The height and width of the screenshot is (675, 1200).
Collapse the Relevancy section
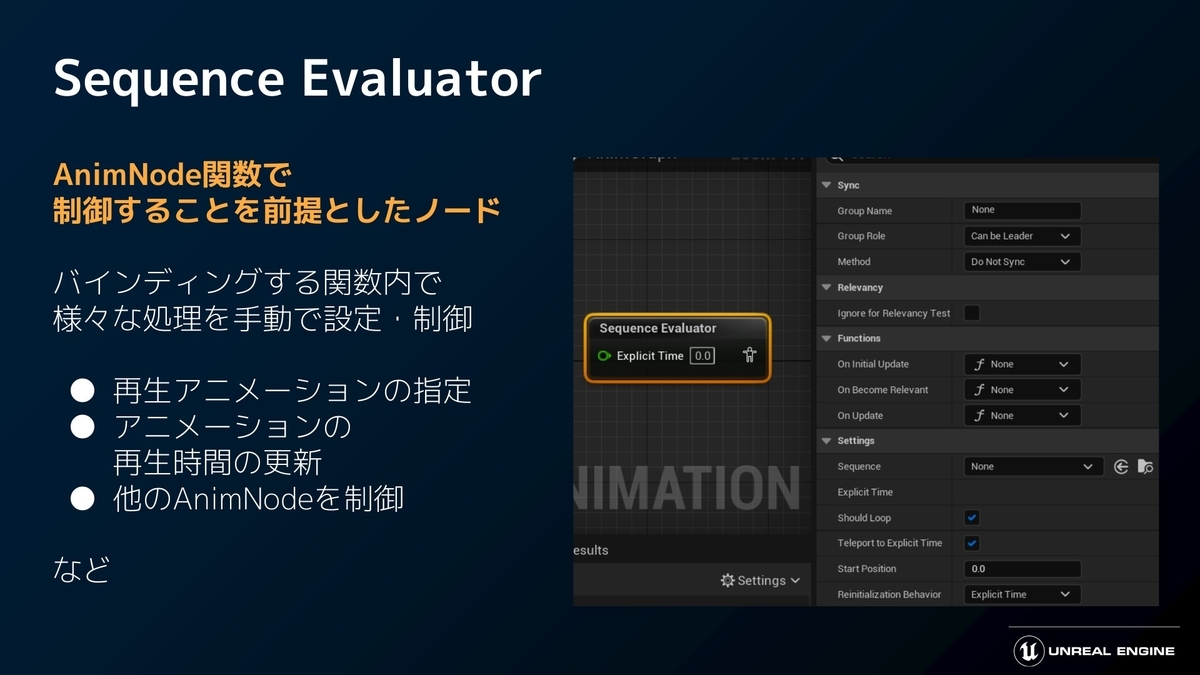(x=826, y=288)
